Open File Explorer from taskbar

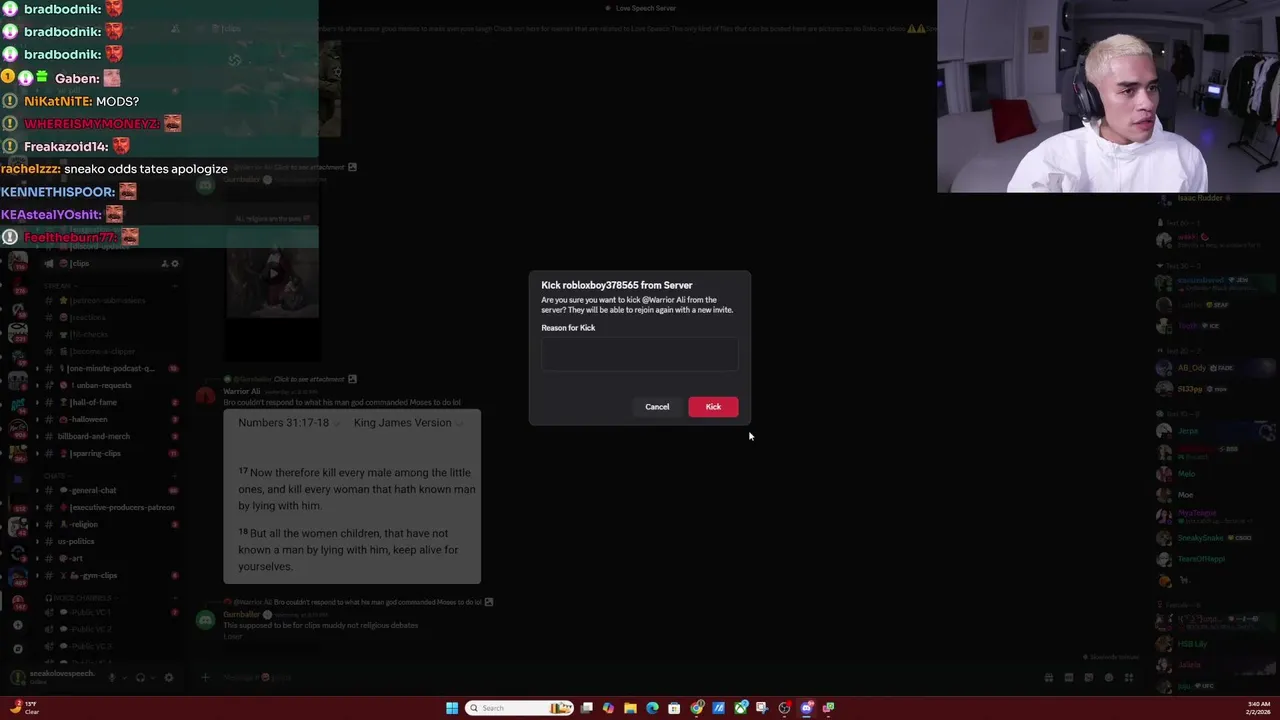(630, 708)
